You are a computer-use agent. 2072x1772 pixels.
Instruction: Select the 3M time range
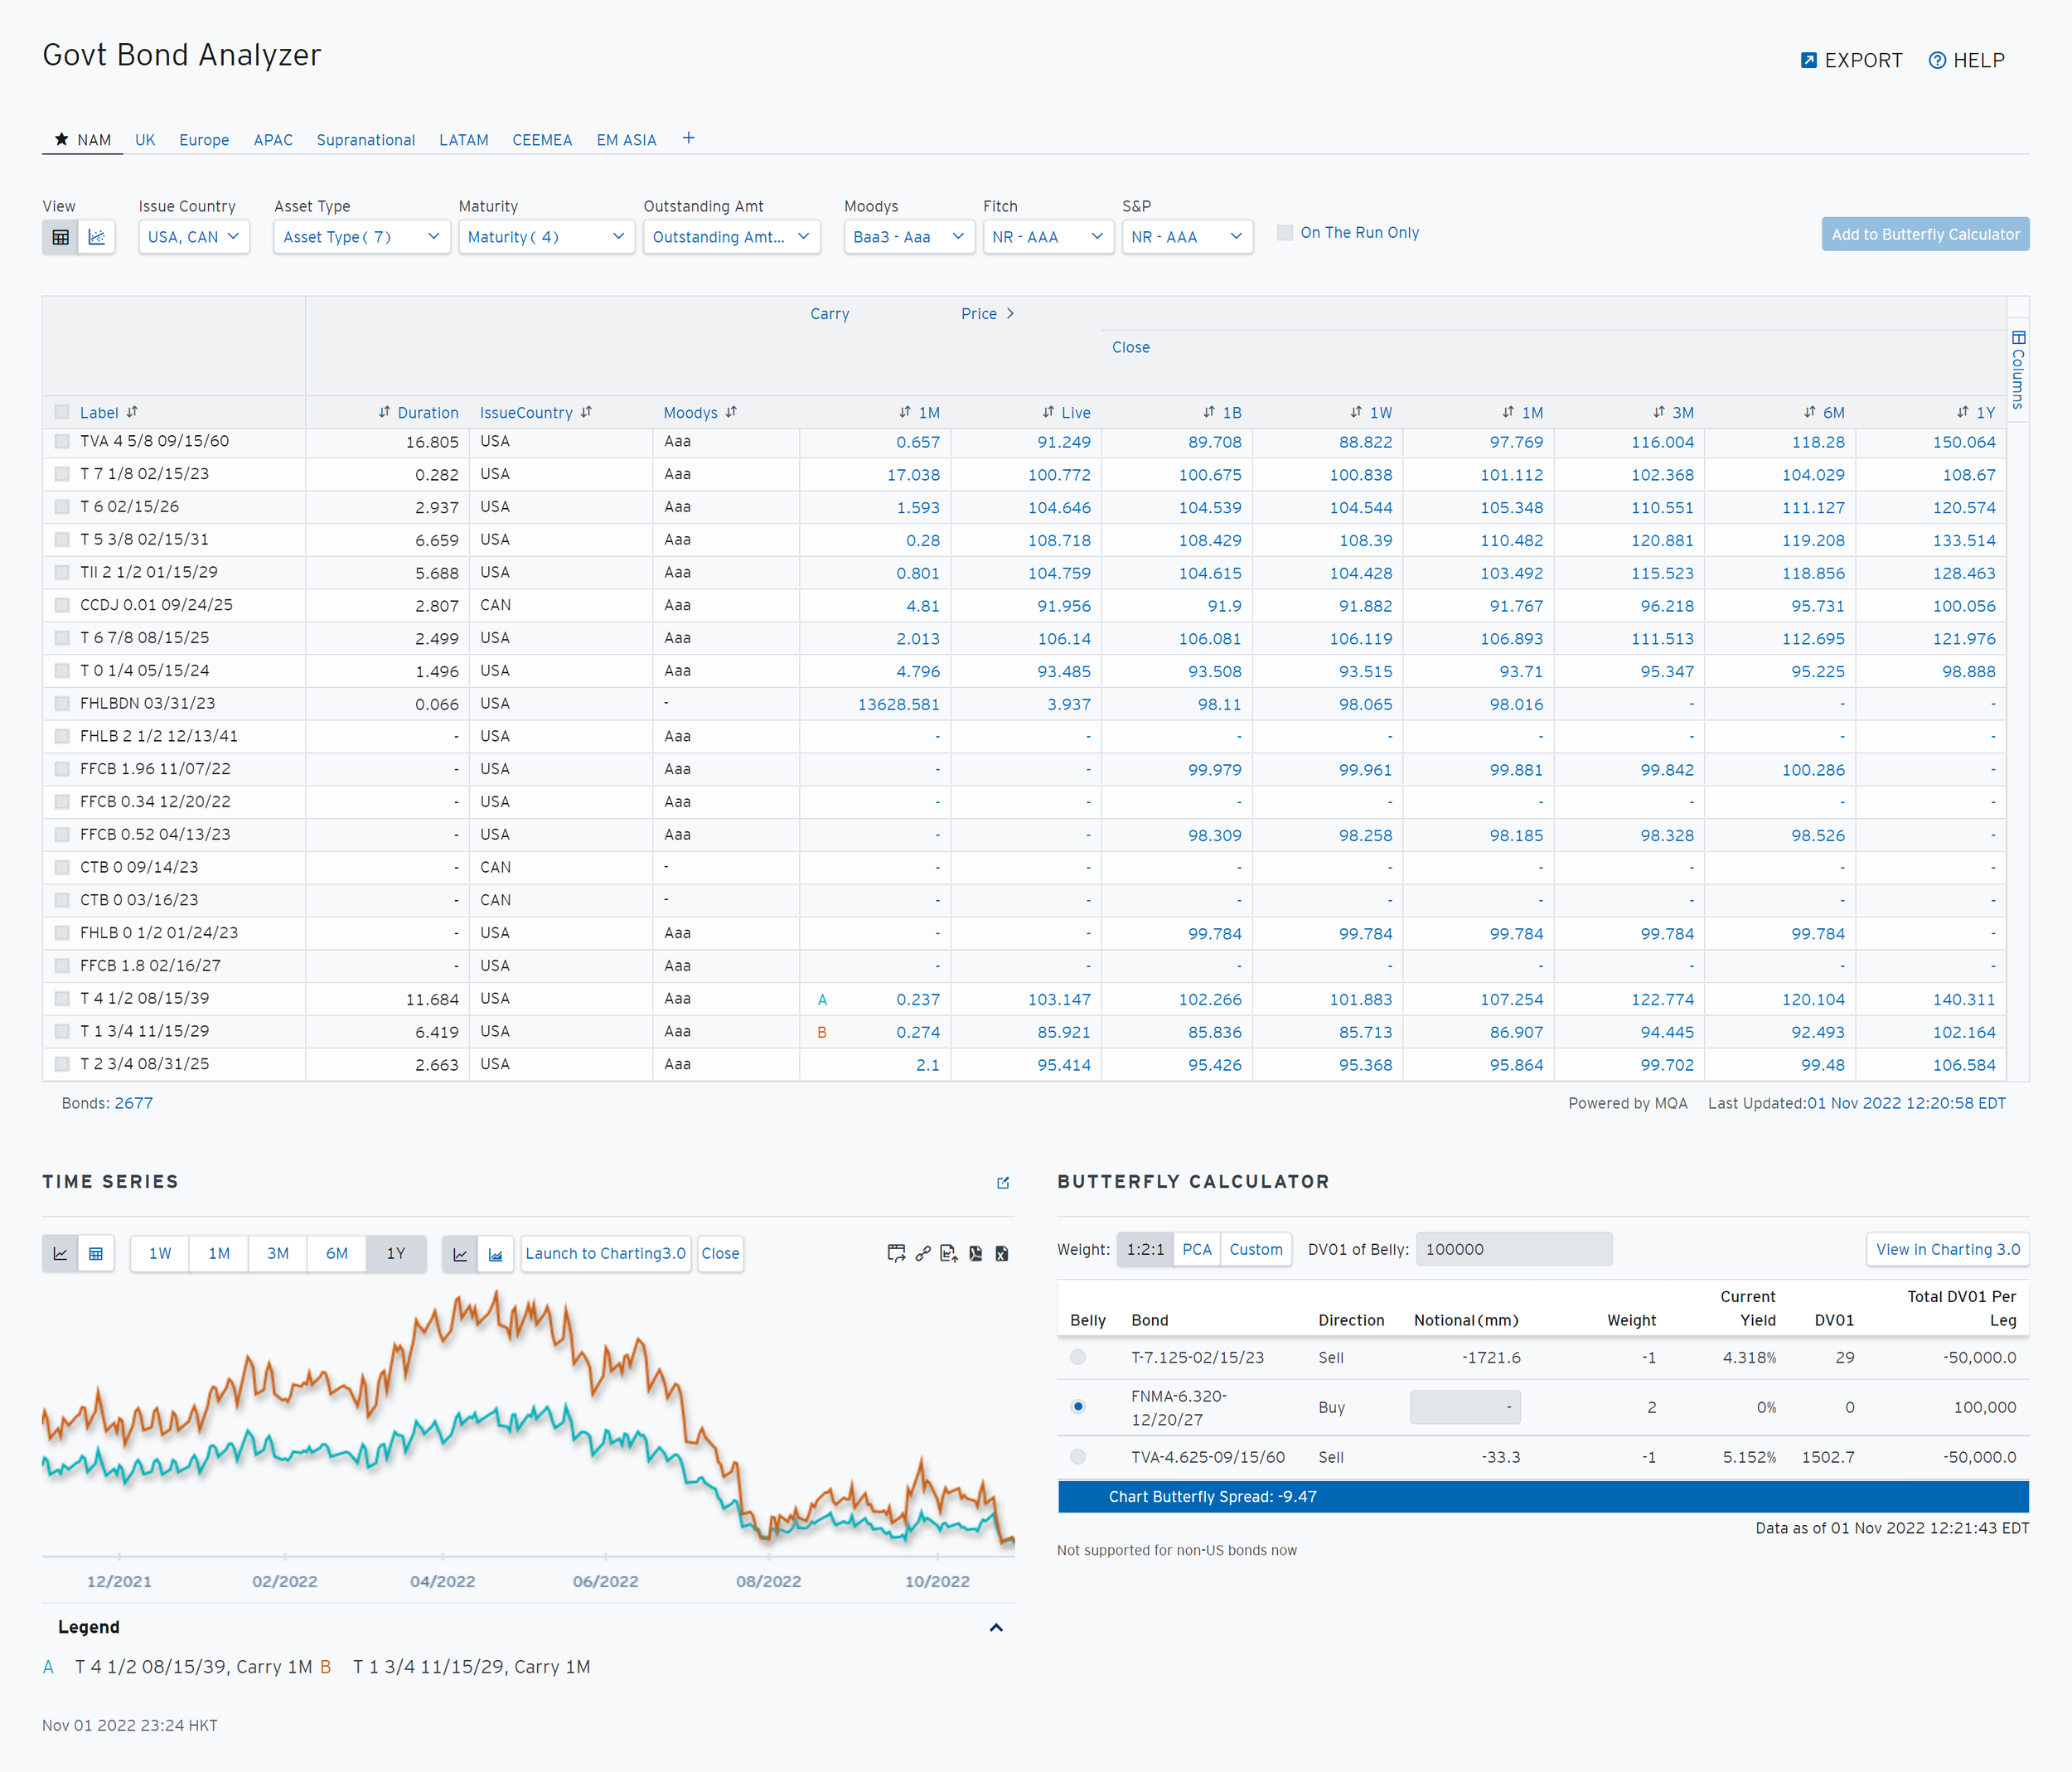coord(278,1254)
